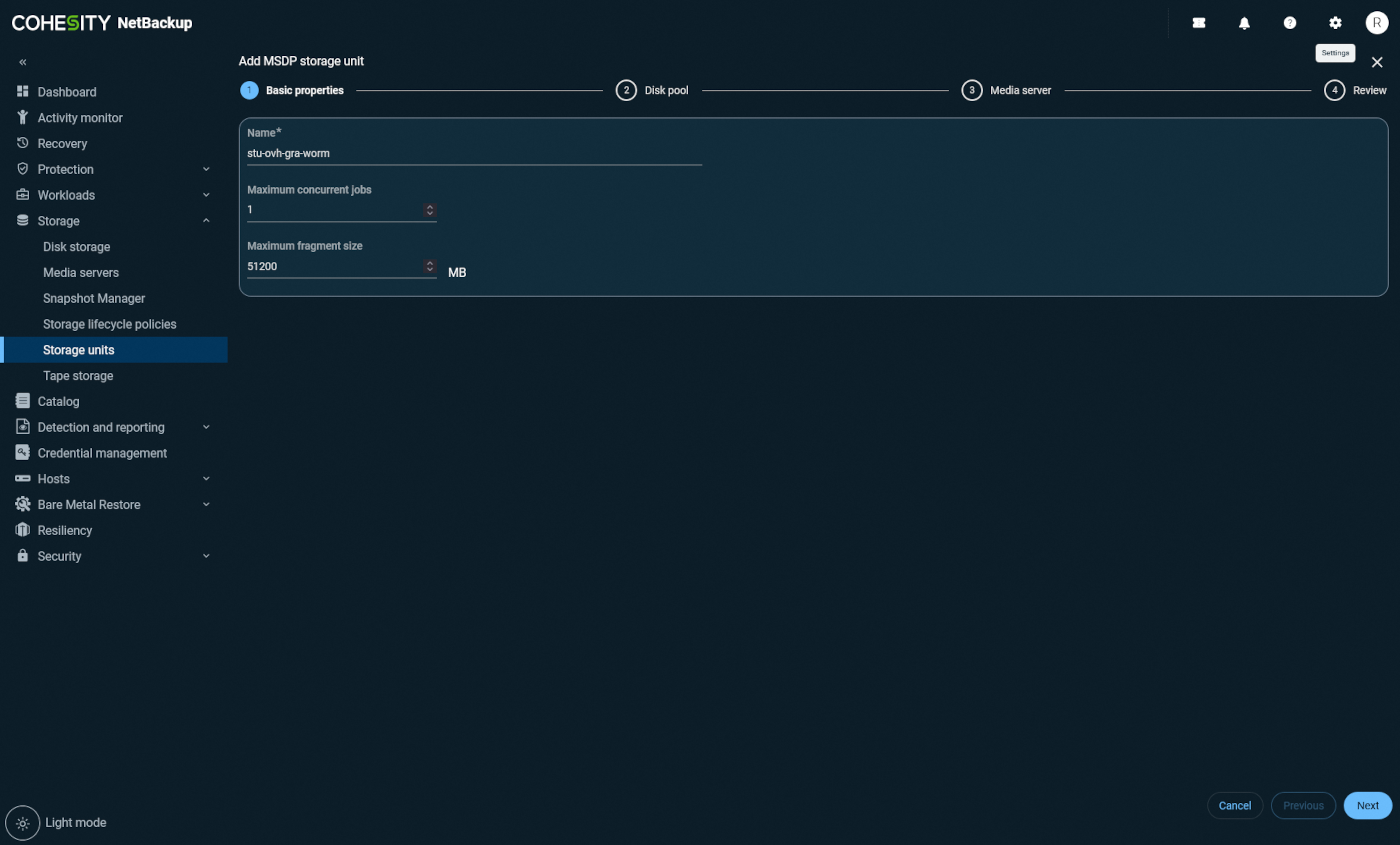Image resolution: width=1400 pixels, height=845 pixels.
Task: Open the notifications bell icon
Action: pyautogui.click(x=1244, y=23)
